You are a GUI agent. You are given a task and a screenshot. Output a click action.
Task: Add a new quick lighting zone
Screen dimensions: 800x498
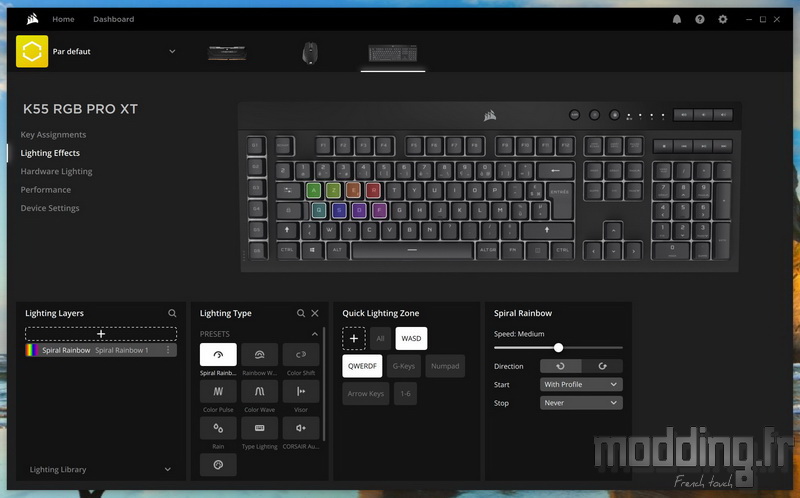point(354,338)
